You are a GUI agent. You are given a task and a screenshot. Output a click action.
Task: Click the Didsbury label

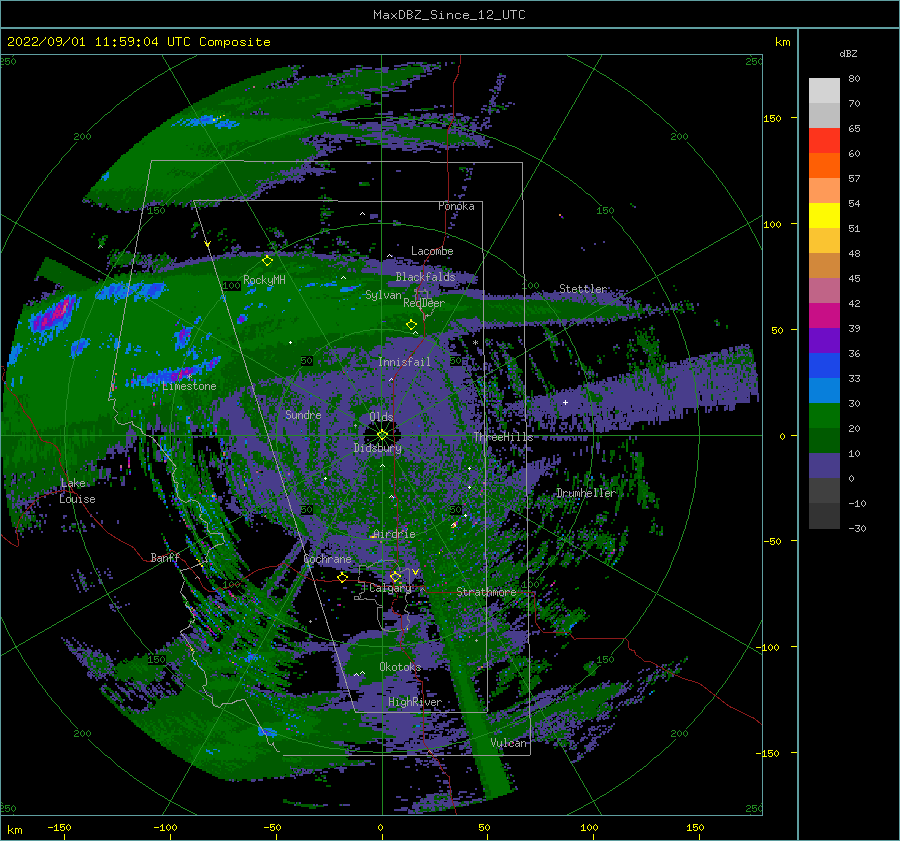tap(377, 448)
